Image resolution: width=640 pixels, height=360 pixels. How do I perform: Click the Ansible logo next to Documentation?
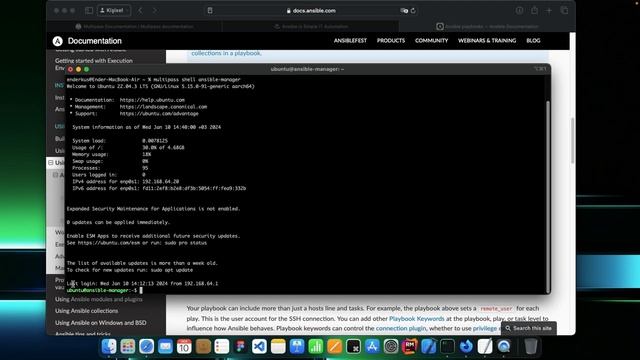[58, 41]
